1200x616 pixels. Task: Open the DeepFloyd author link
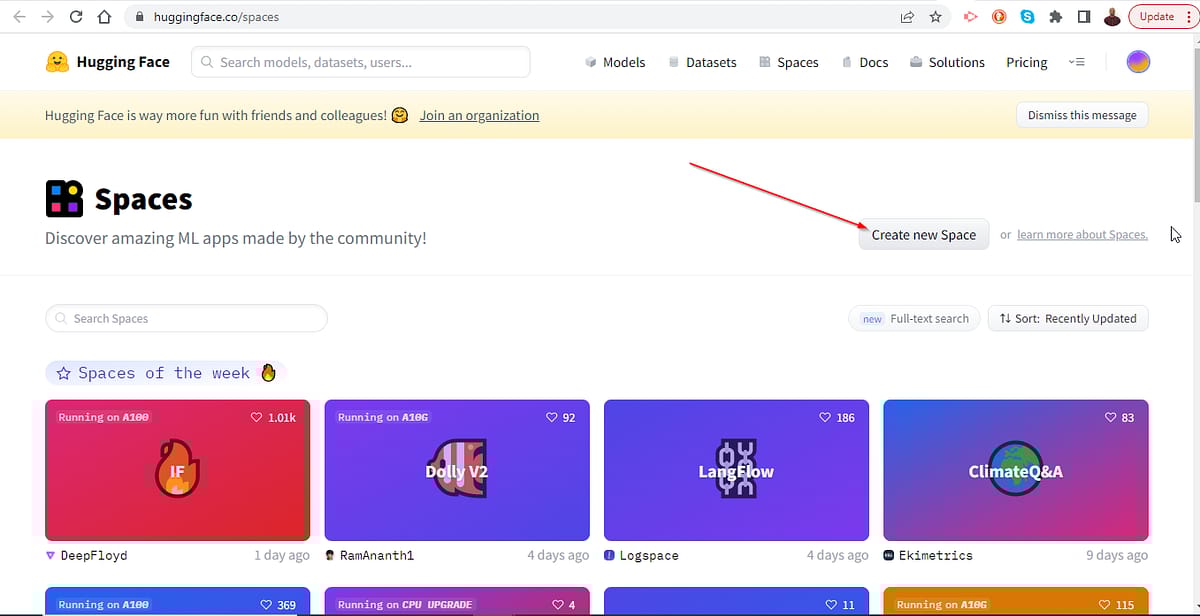(93, 555)
